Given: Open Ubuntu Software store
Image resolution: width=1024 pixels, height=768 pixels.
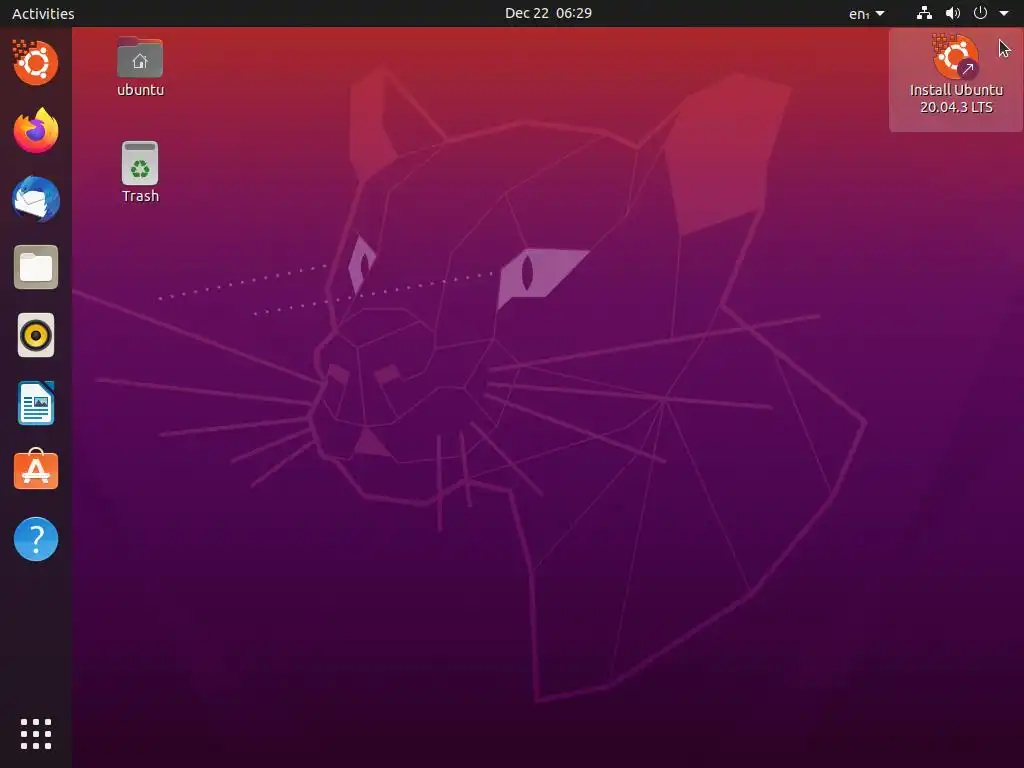Looking at the screenshot, I should 36,470.
